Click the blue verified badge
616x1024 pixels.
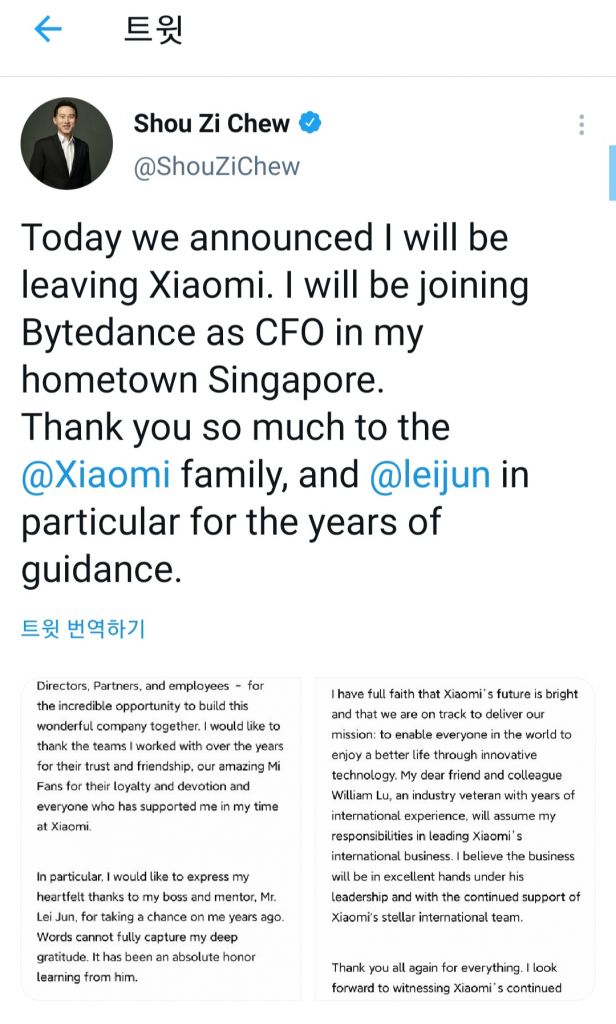coord(311,123)
